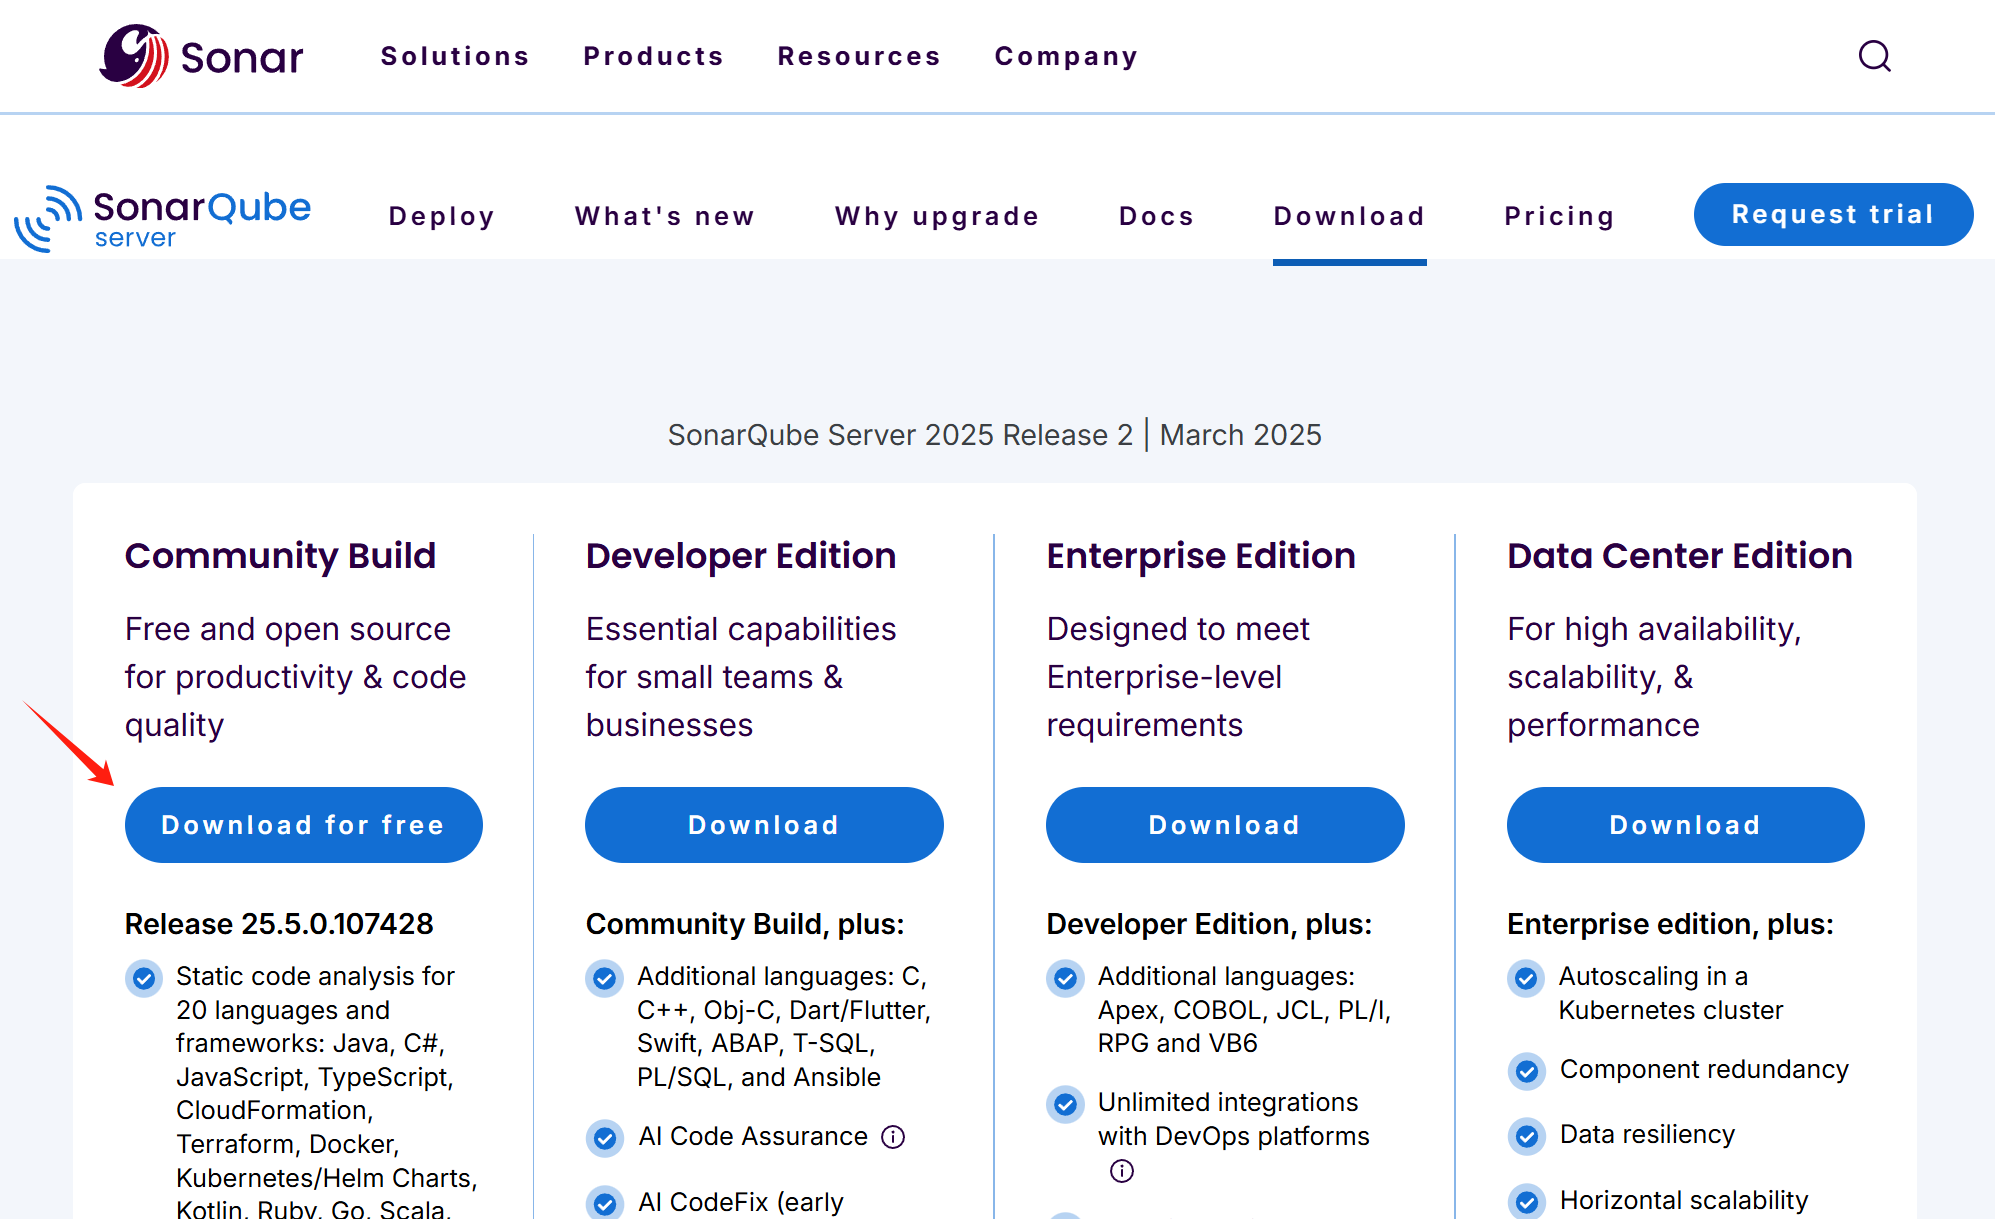Click info icon next to AI Code Assurance

coord(893,1137)
